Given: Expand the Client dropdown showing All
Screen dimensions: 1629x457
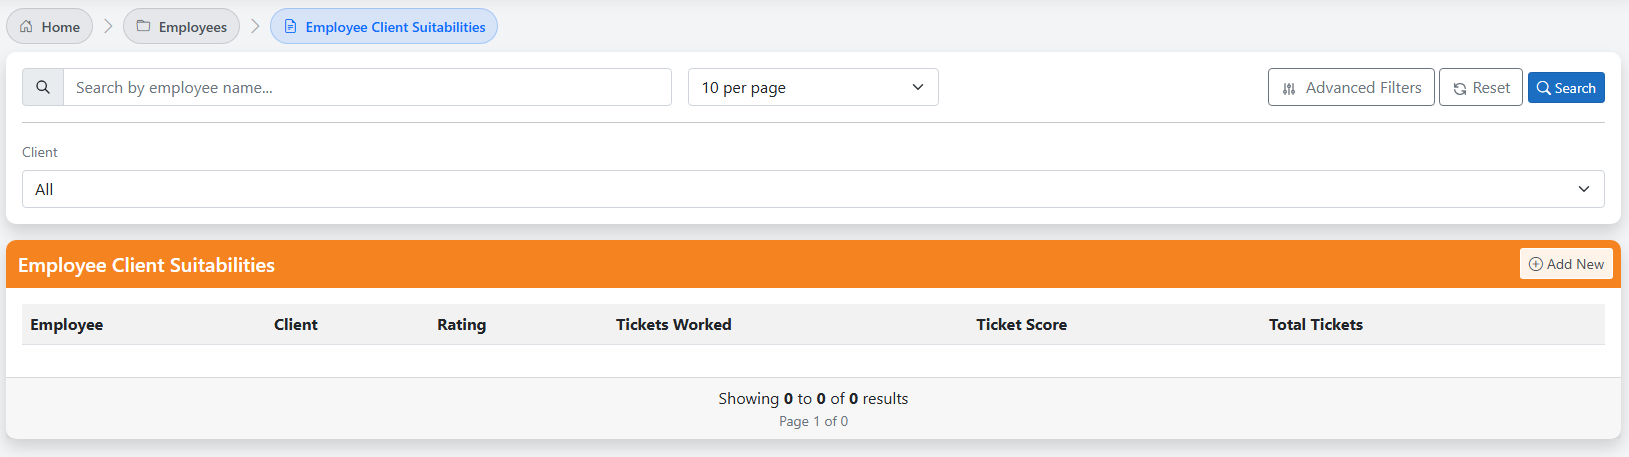Looking at the screenshot, I should coord(813,189).
